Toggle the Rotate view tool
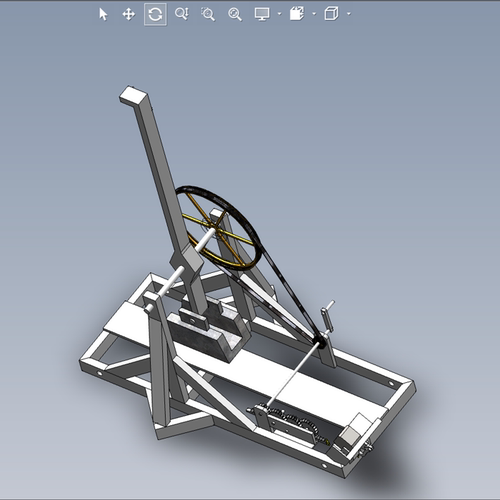This screenshot has width=500, height=500. pyautogui.click(x=155, y=14)
